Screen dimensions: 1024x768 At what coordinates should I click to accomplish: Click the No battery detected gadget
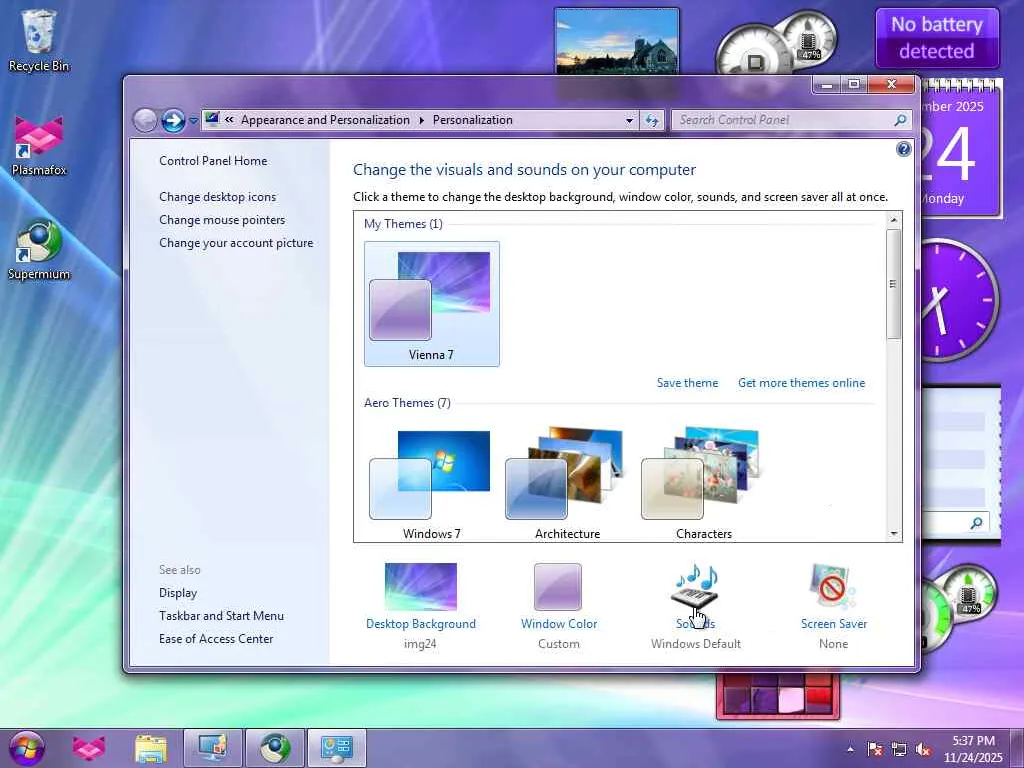click(936, 38)
